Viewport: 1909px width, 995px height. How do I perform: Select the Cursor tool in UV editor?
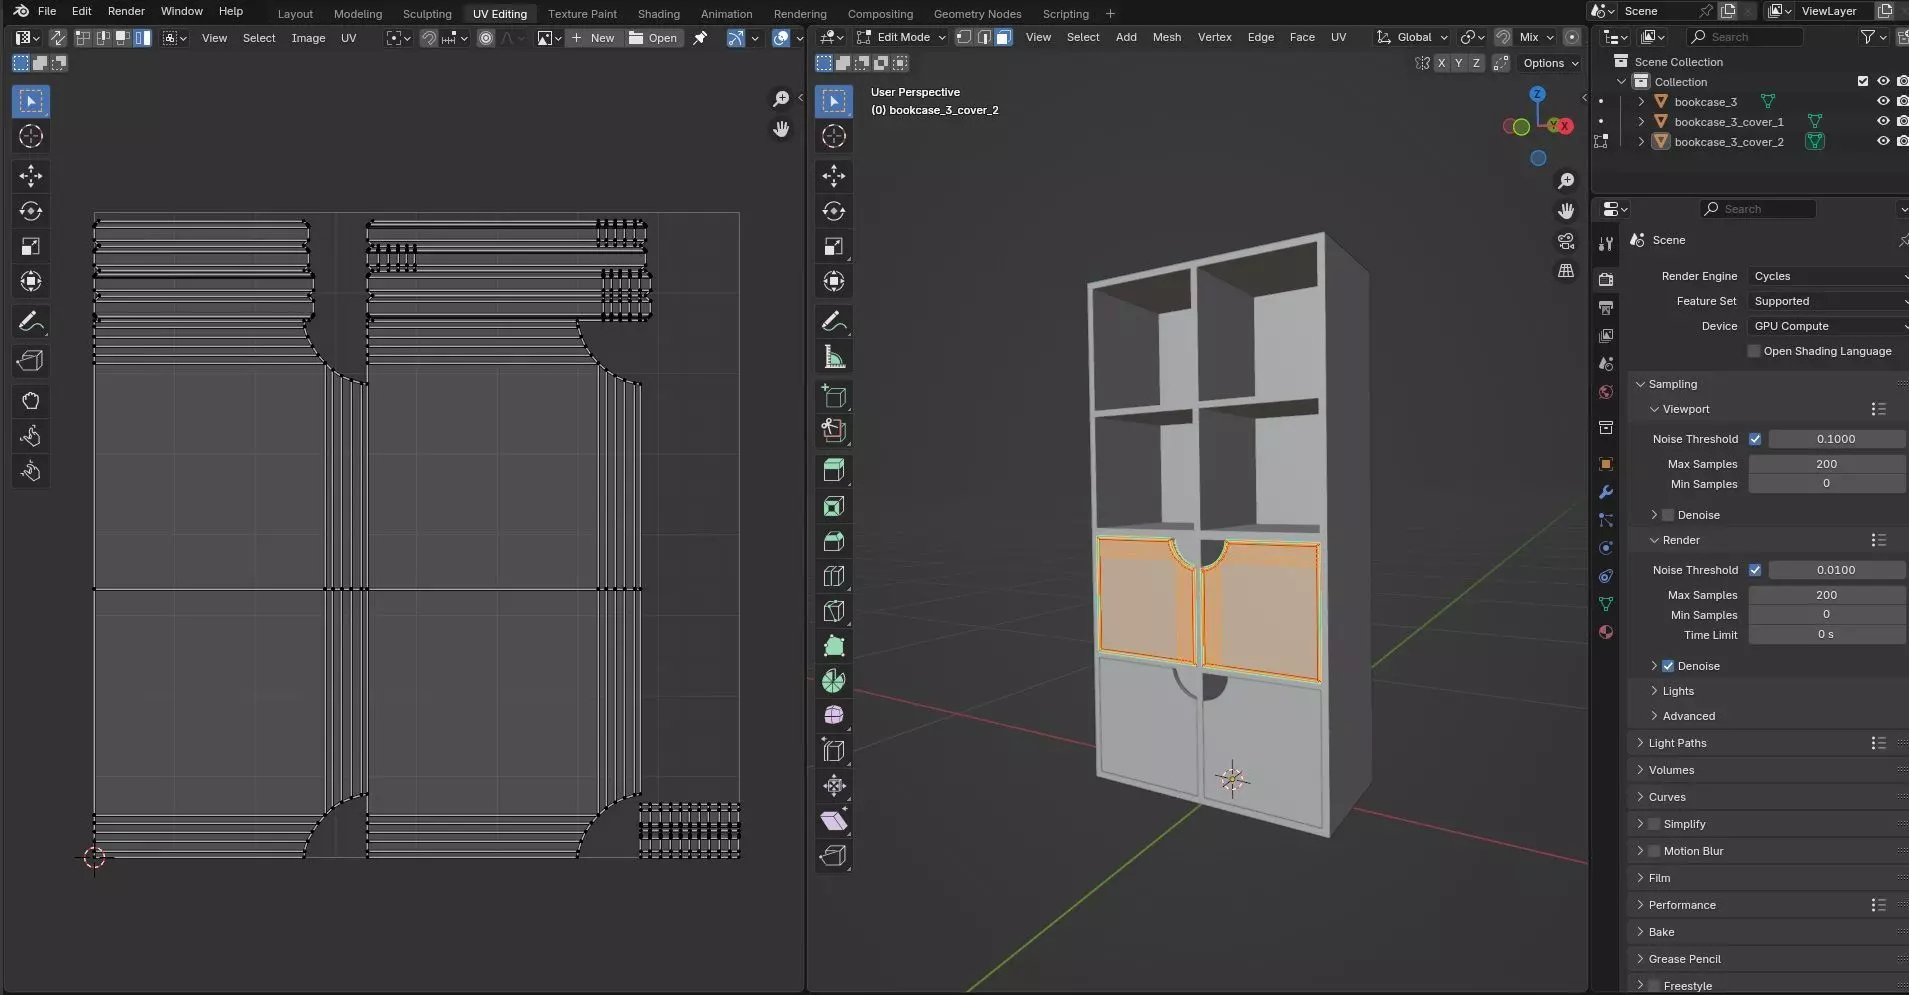coord(31,136)
